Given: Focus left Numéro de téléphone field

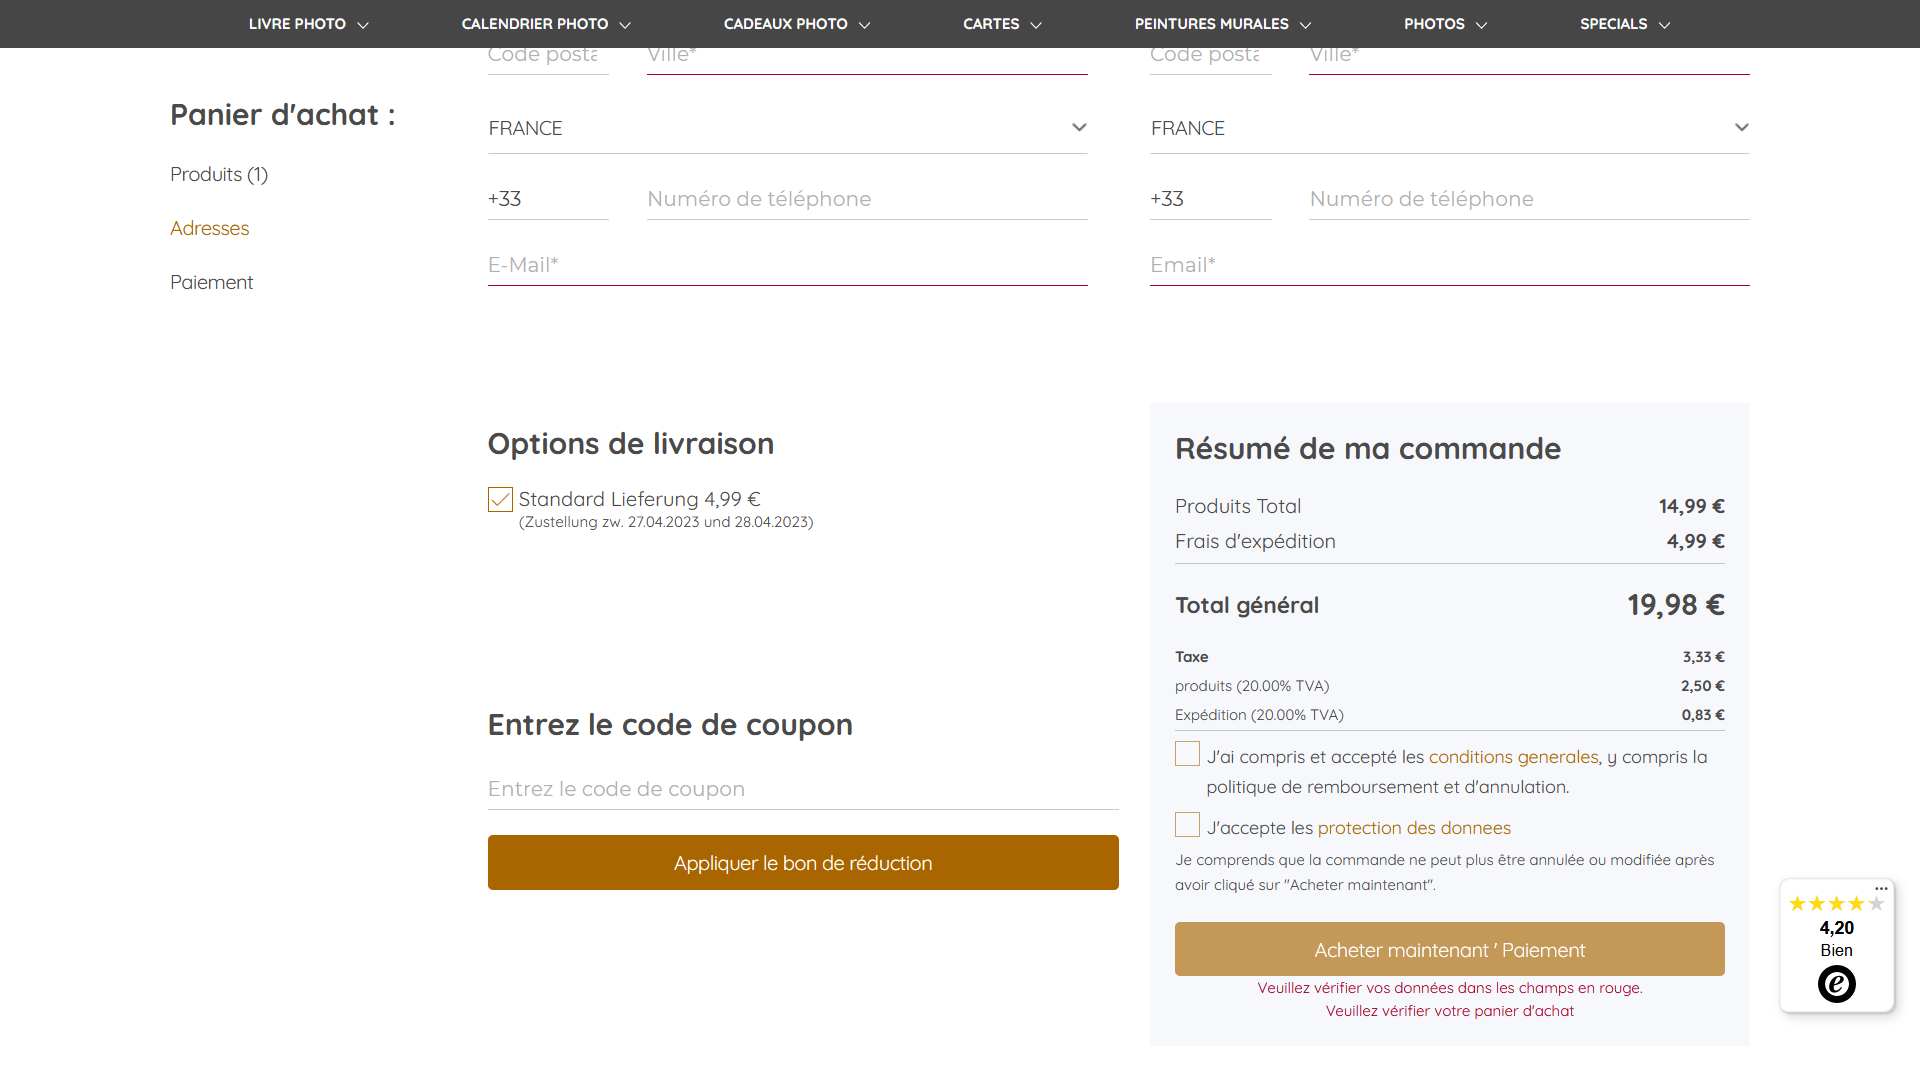Looking at the screenshot, I should tap(867, 199).
